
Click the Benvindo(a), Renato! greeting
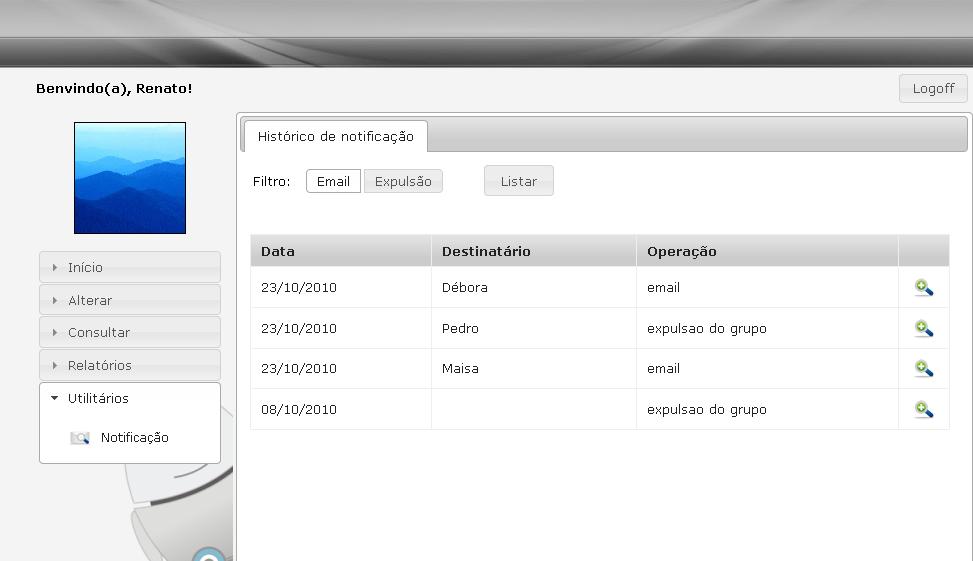[114, 89]
